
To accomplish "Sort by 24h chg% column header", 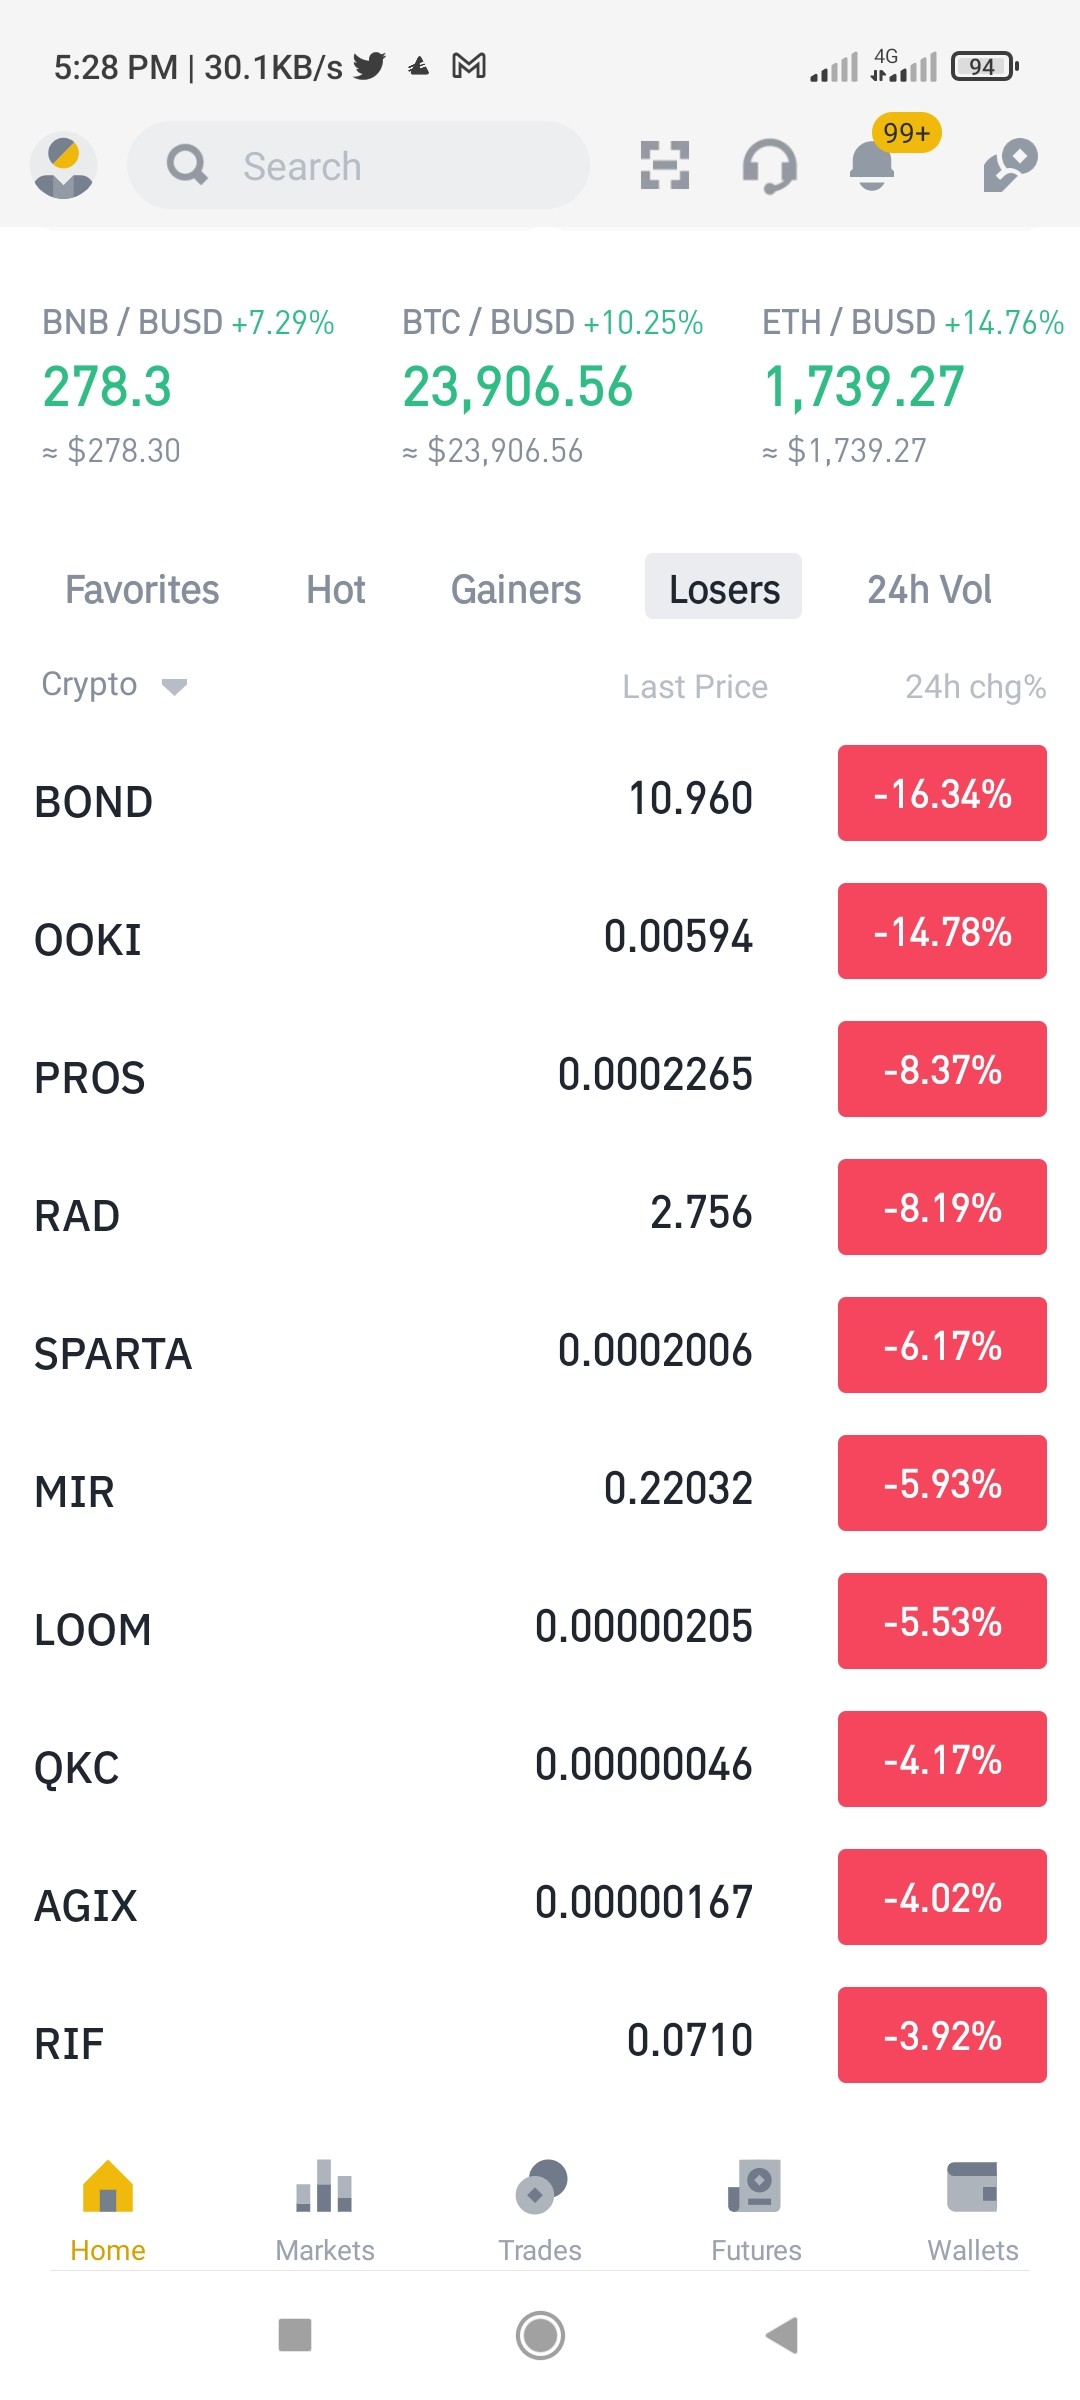I will [x=975, y=687].
